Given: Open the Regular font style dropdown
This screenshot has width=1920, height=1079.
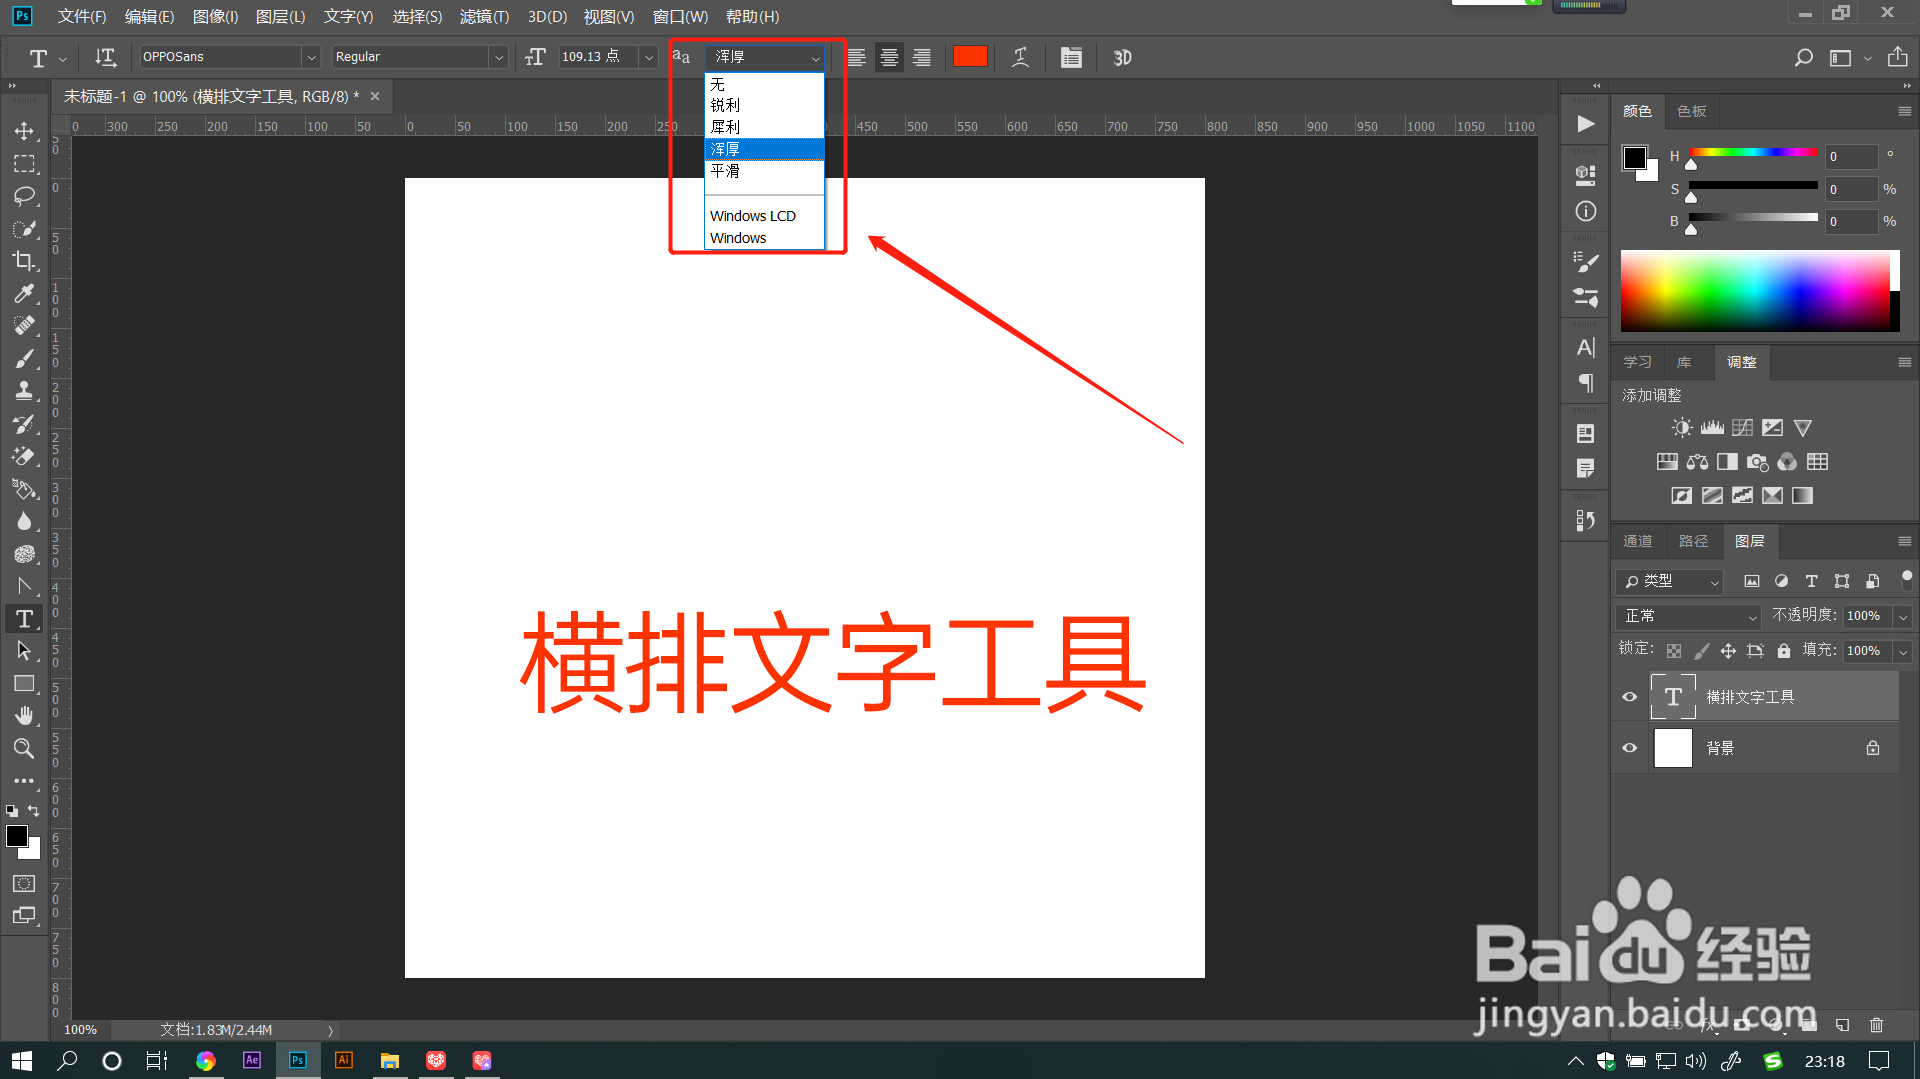Looking at the screenshot, I should (498, 57).
